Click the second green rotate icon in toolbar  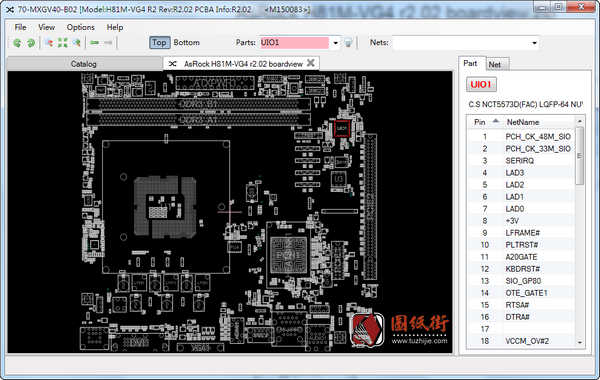pyautogui.click(x=31, y=43)
